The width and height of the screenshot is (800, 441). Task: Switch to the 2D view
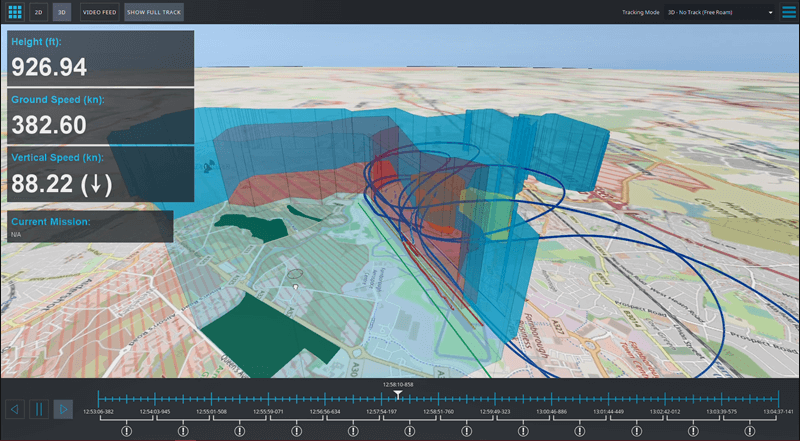click(x=38, y=12)
